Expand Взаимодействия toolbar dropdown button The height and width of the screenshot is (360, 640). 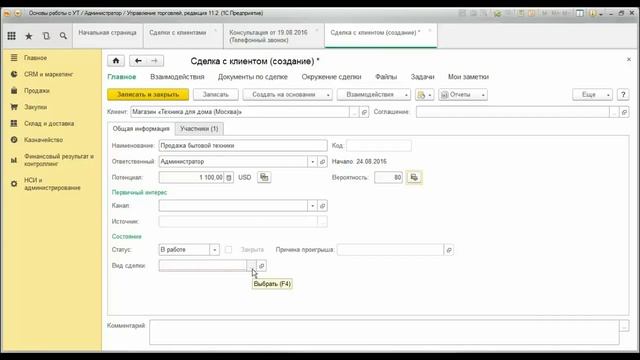click(x=373, y=95)
